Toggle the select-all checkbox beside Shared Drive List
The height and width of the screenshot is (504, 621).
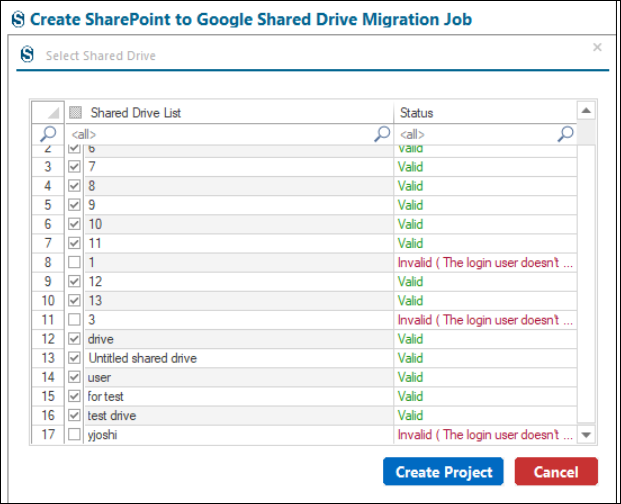[x=75, y=112]
